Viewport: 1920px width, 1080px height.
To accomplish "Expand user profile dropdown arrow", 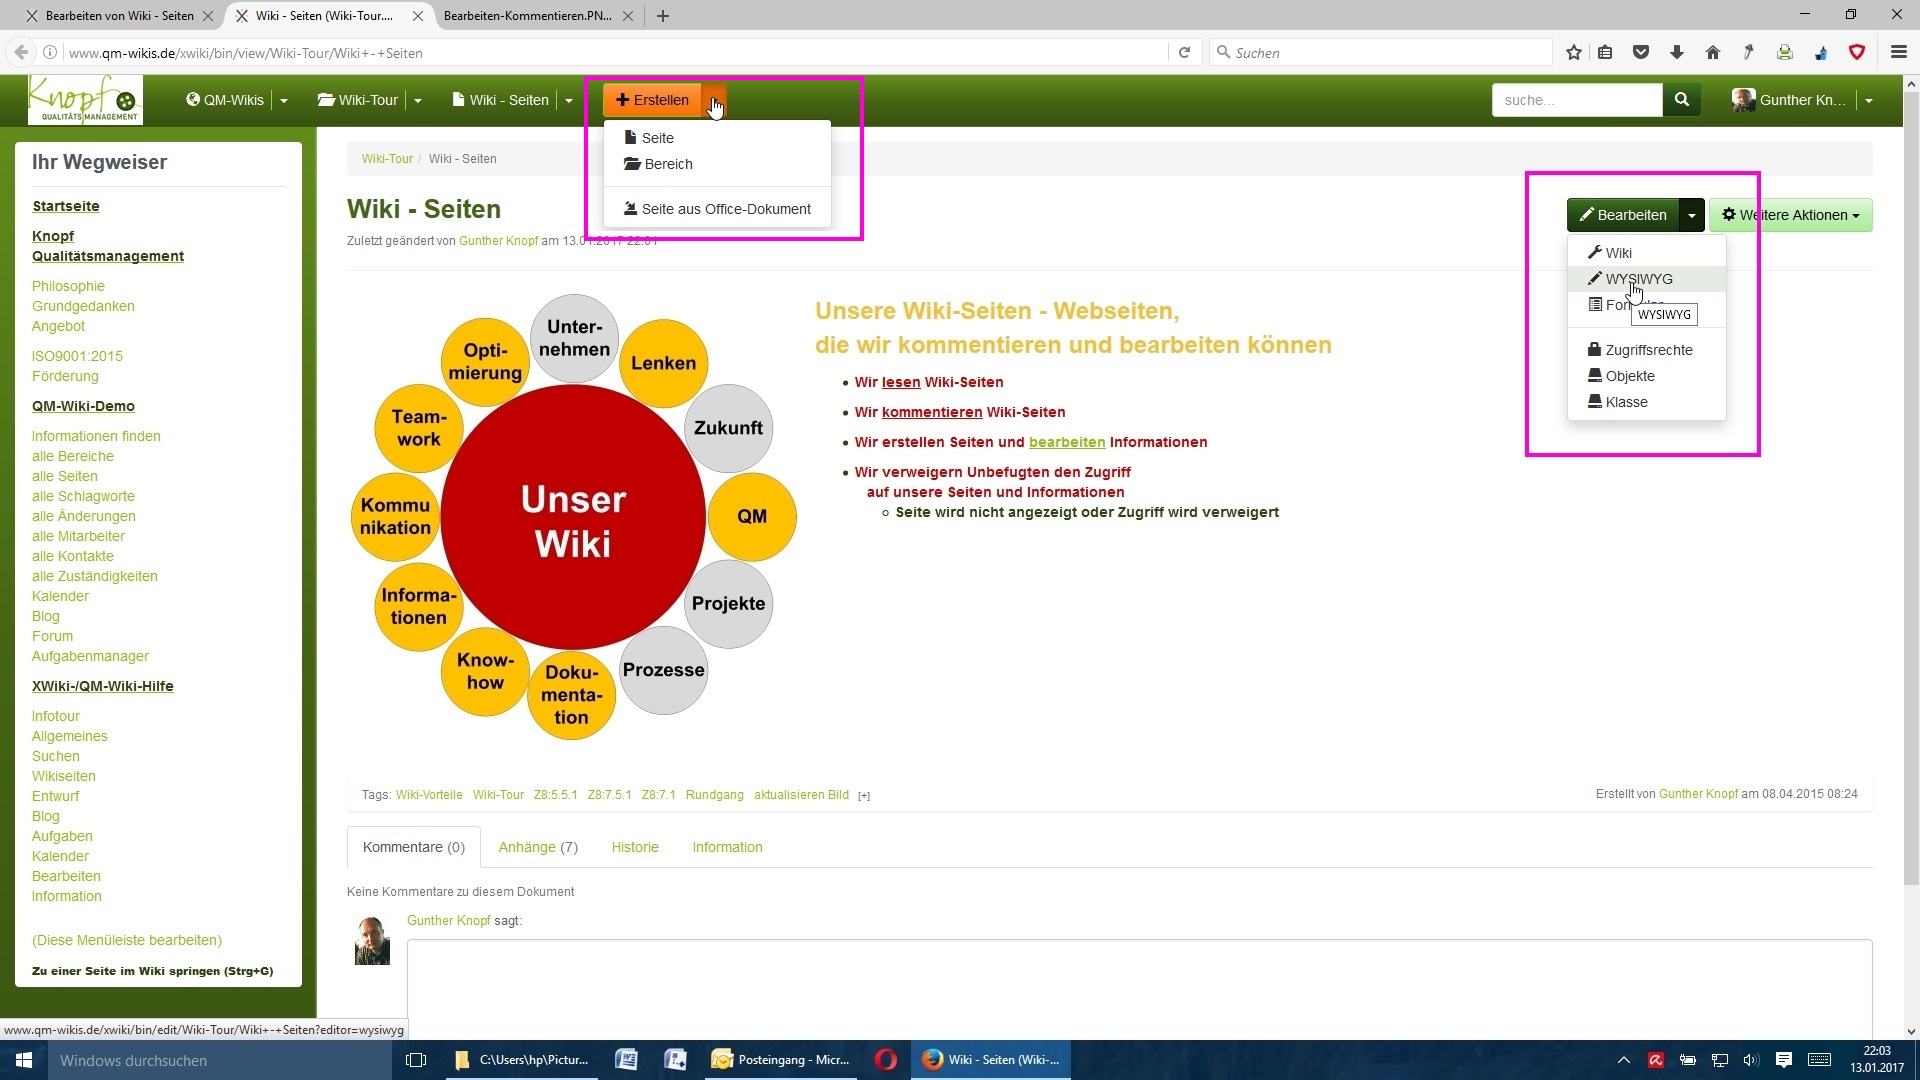I will pos(1868,101).
